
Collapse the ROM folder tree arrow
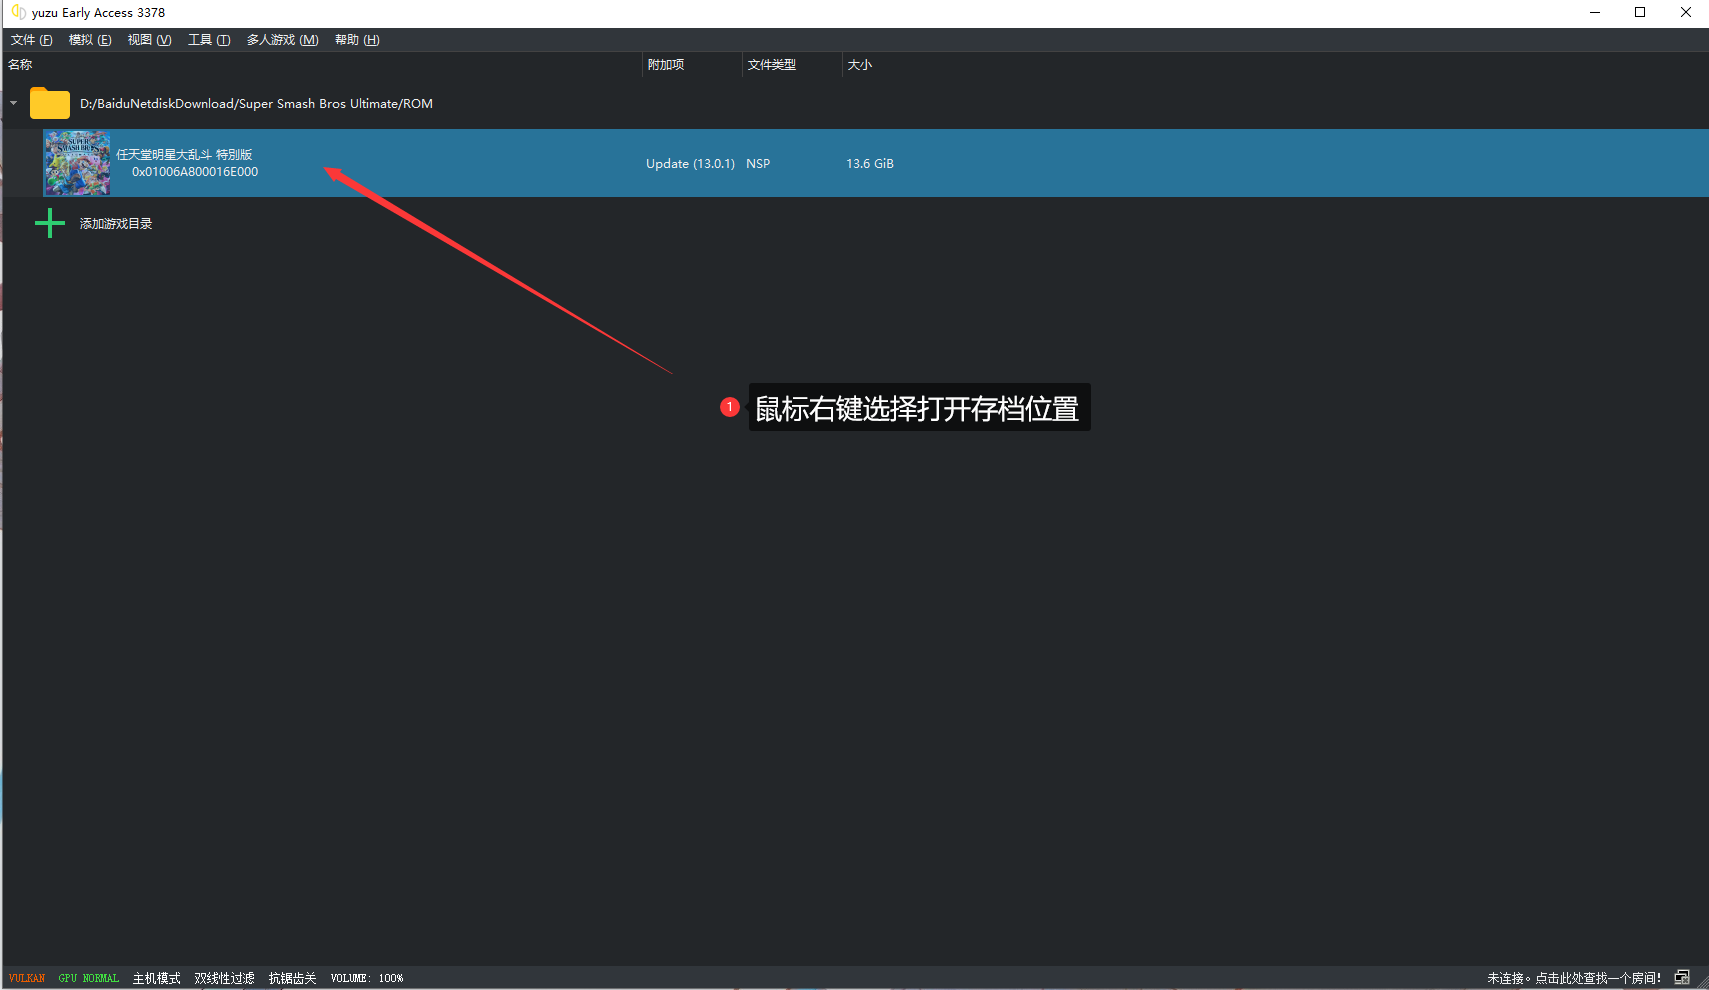14,103
